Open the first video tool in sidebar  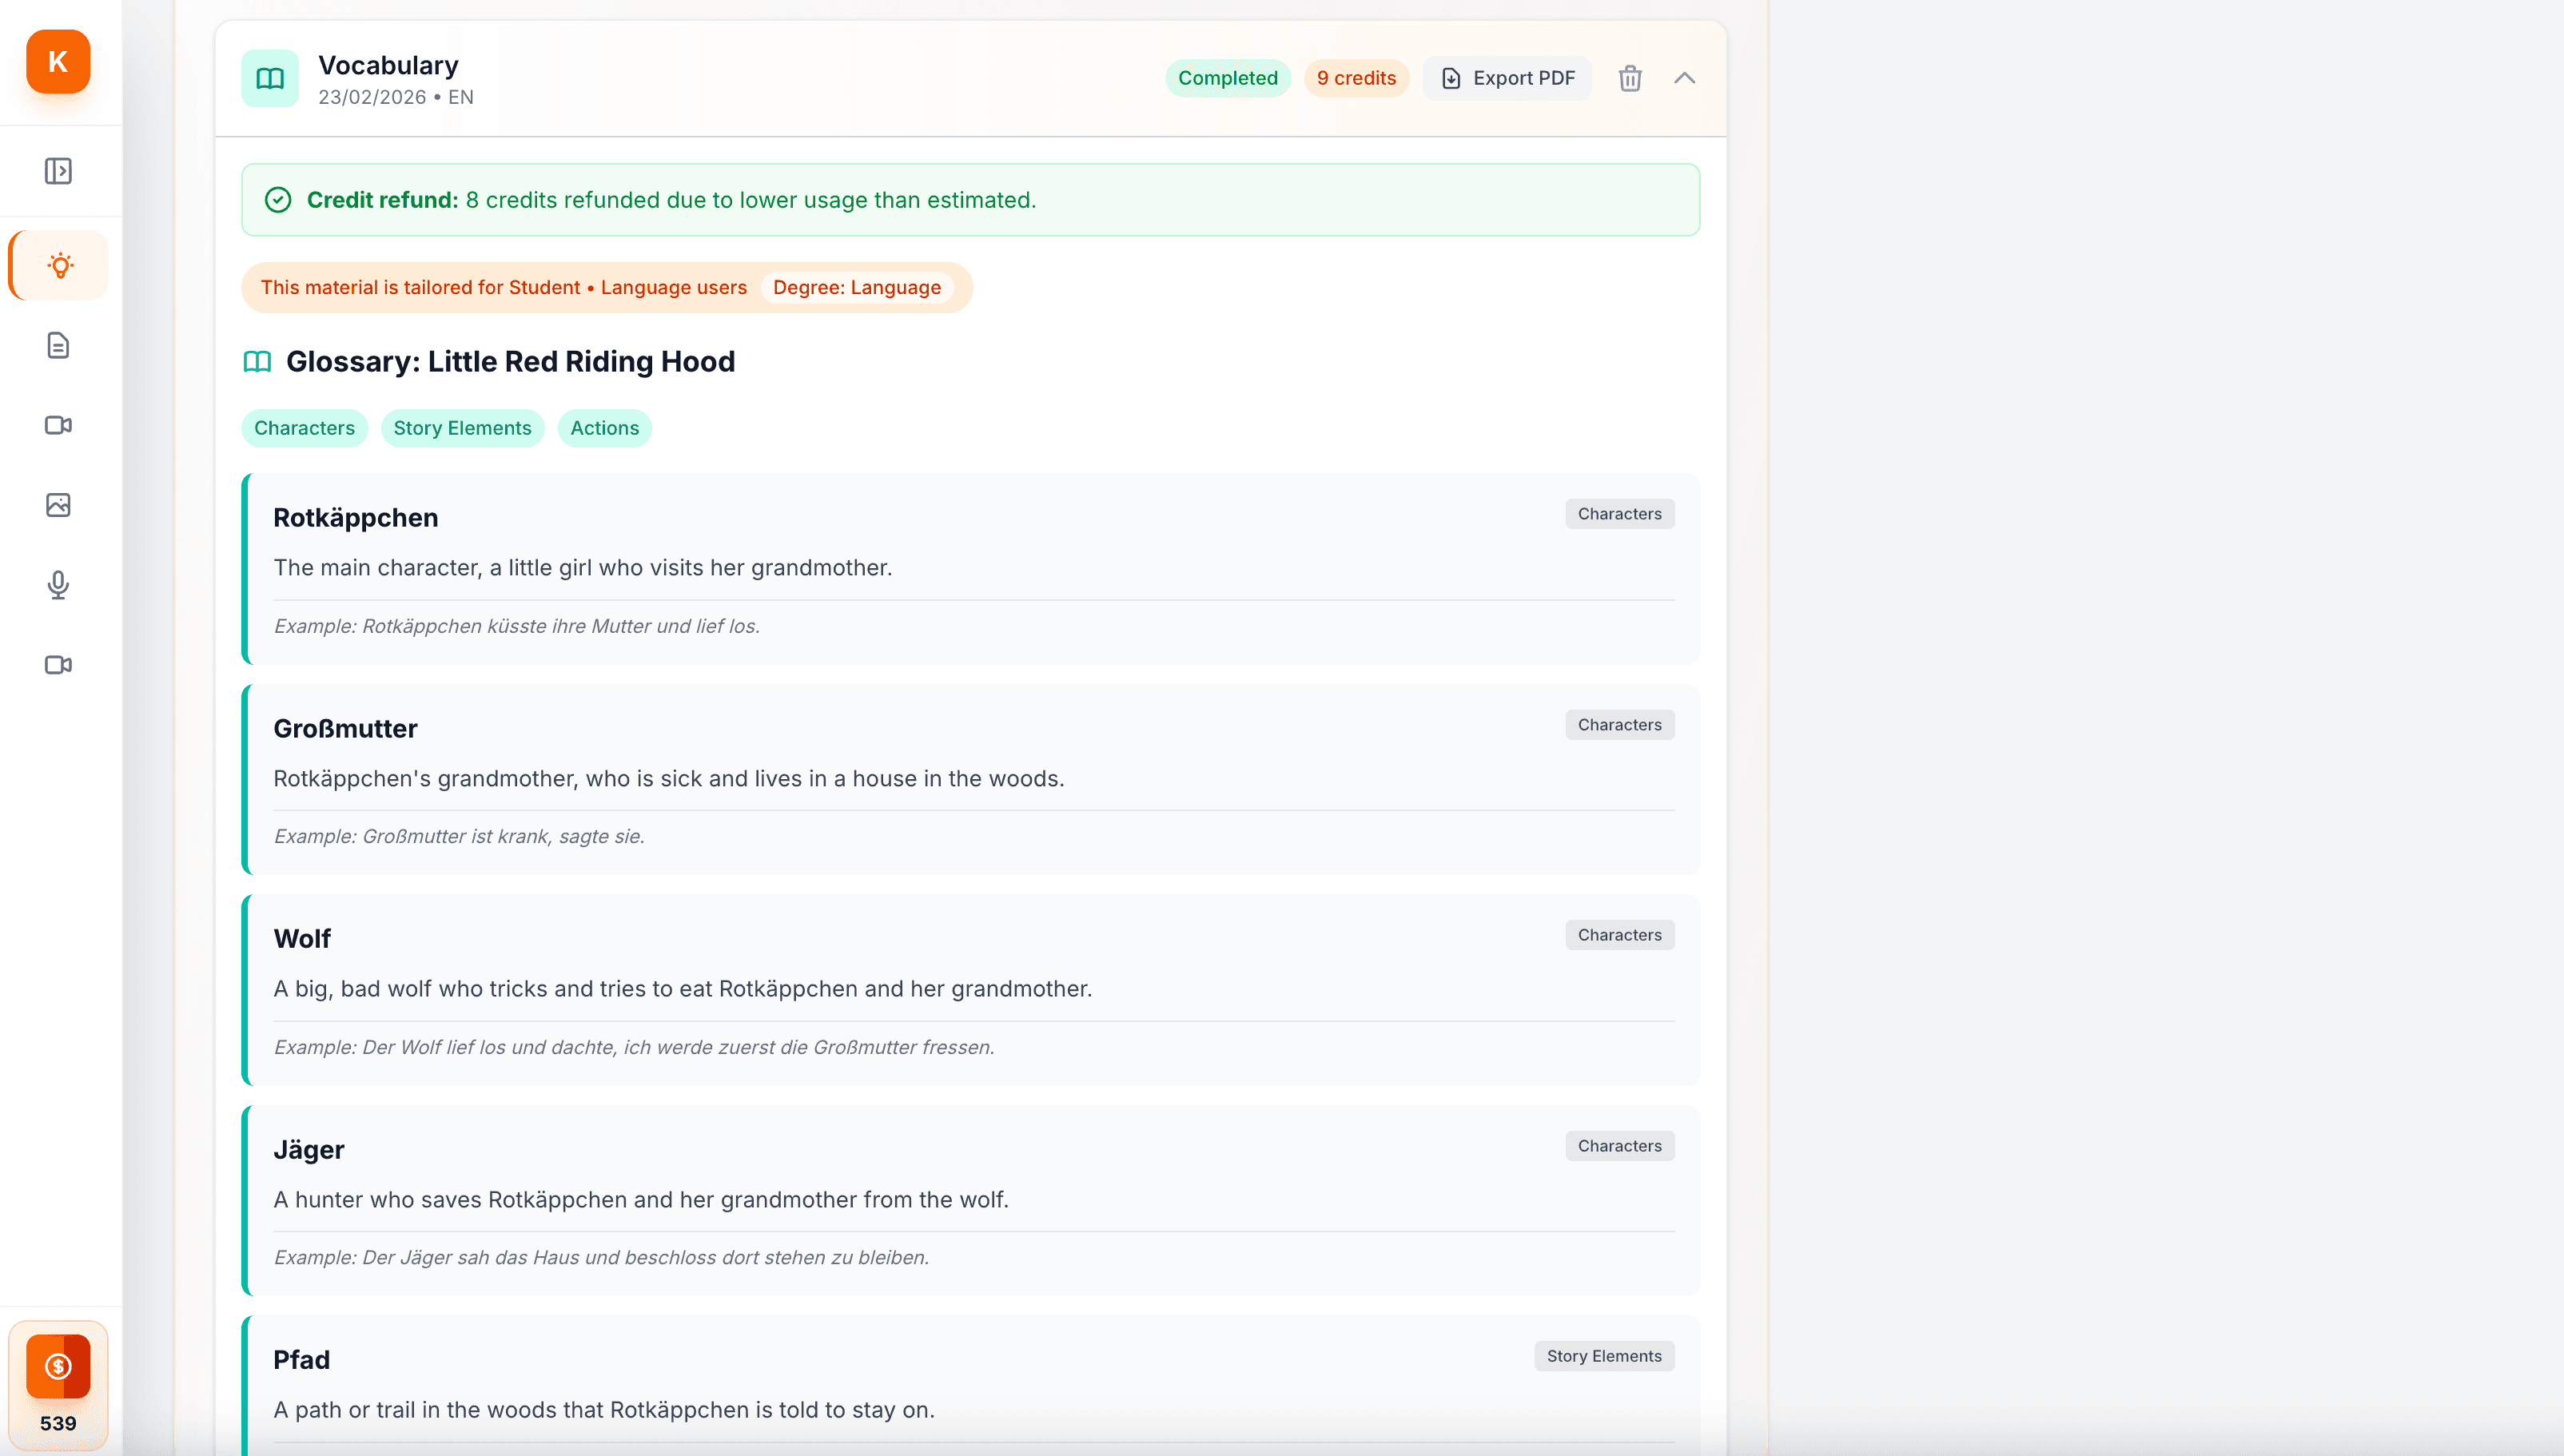tap(57, 425)
